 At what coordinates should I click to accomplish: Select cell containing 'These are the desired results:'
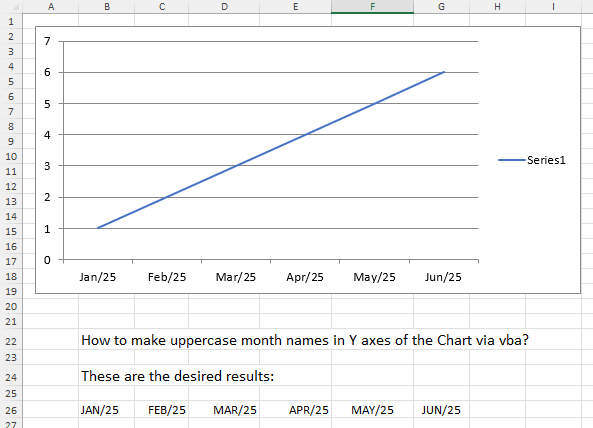177,376
